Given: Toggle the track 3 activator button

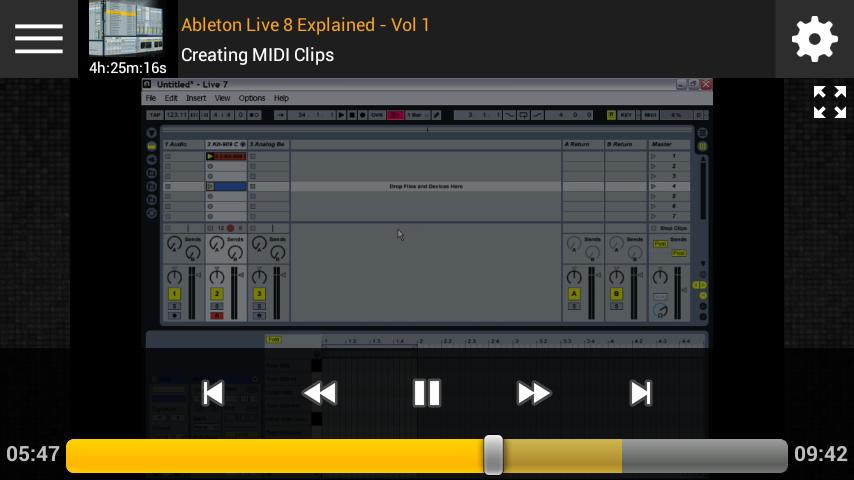Looking at the screenshot, I should pyautogui.click(x=259, y=294).
